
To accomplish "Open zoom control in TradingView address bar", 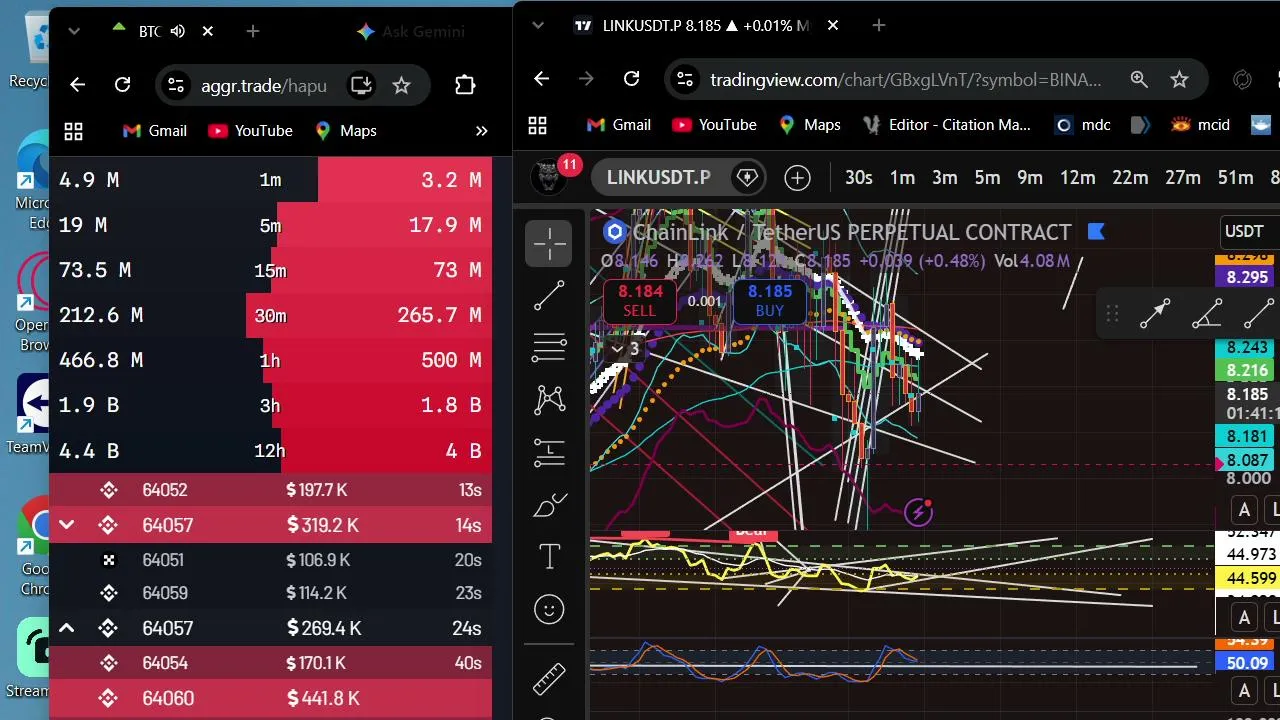I will [x=1139, y=79].
